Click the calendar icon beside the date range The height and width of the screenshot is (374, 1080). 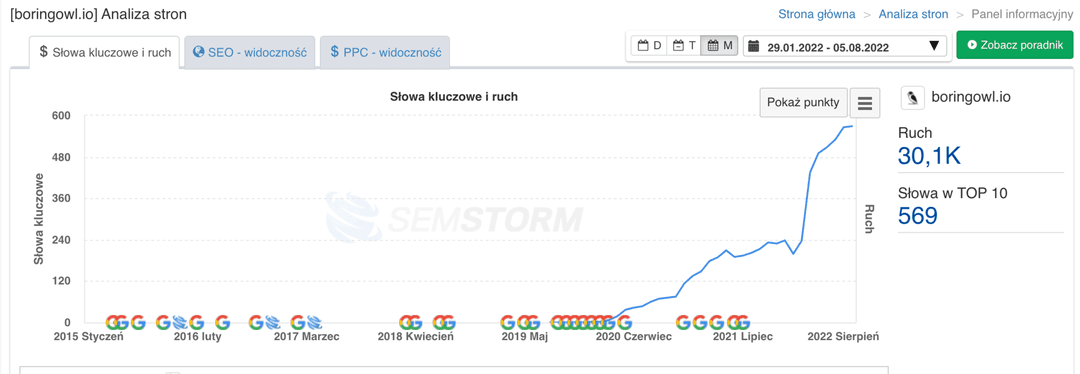click(754, 47)
